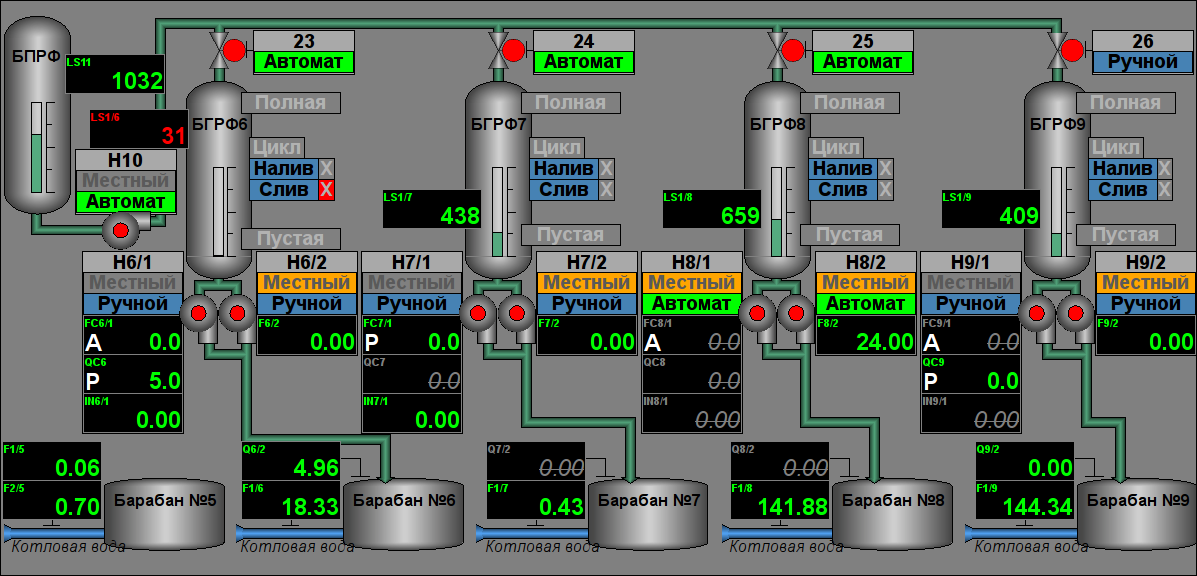Click right pump H7/2 under БГРФ7
This screenshot has width=1197, height=576.
click(x=517, y=313)
